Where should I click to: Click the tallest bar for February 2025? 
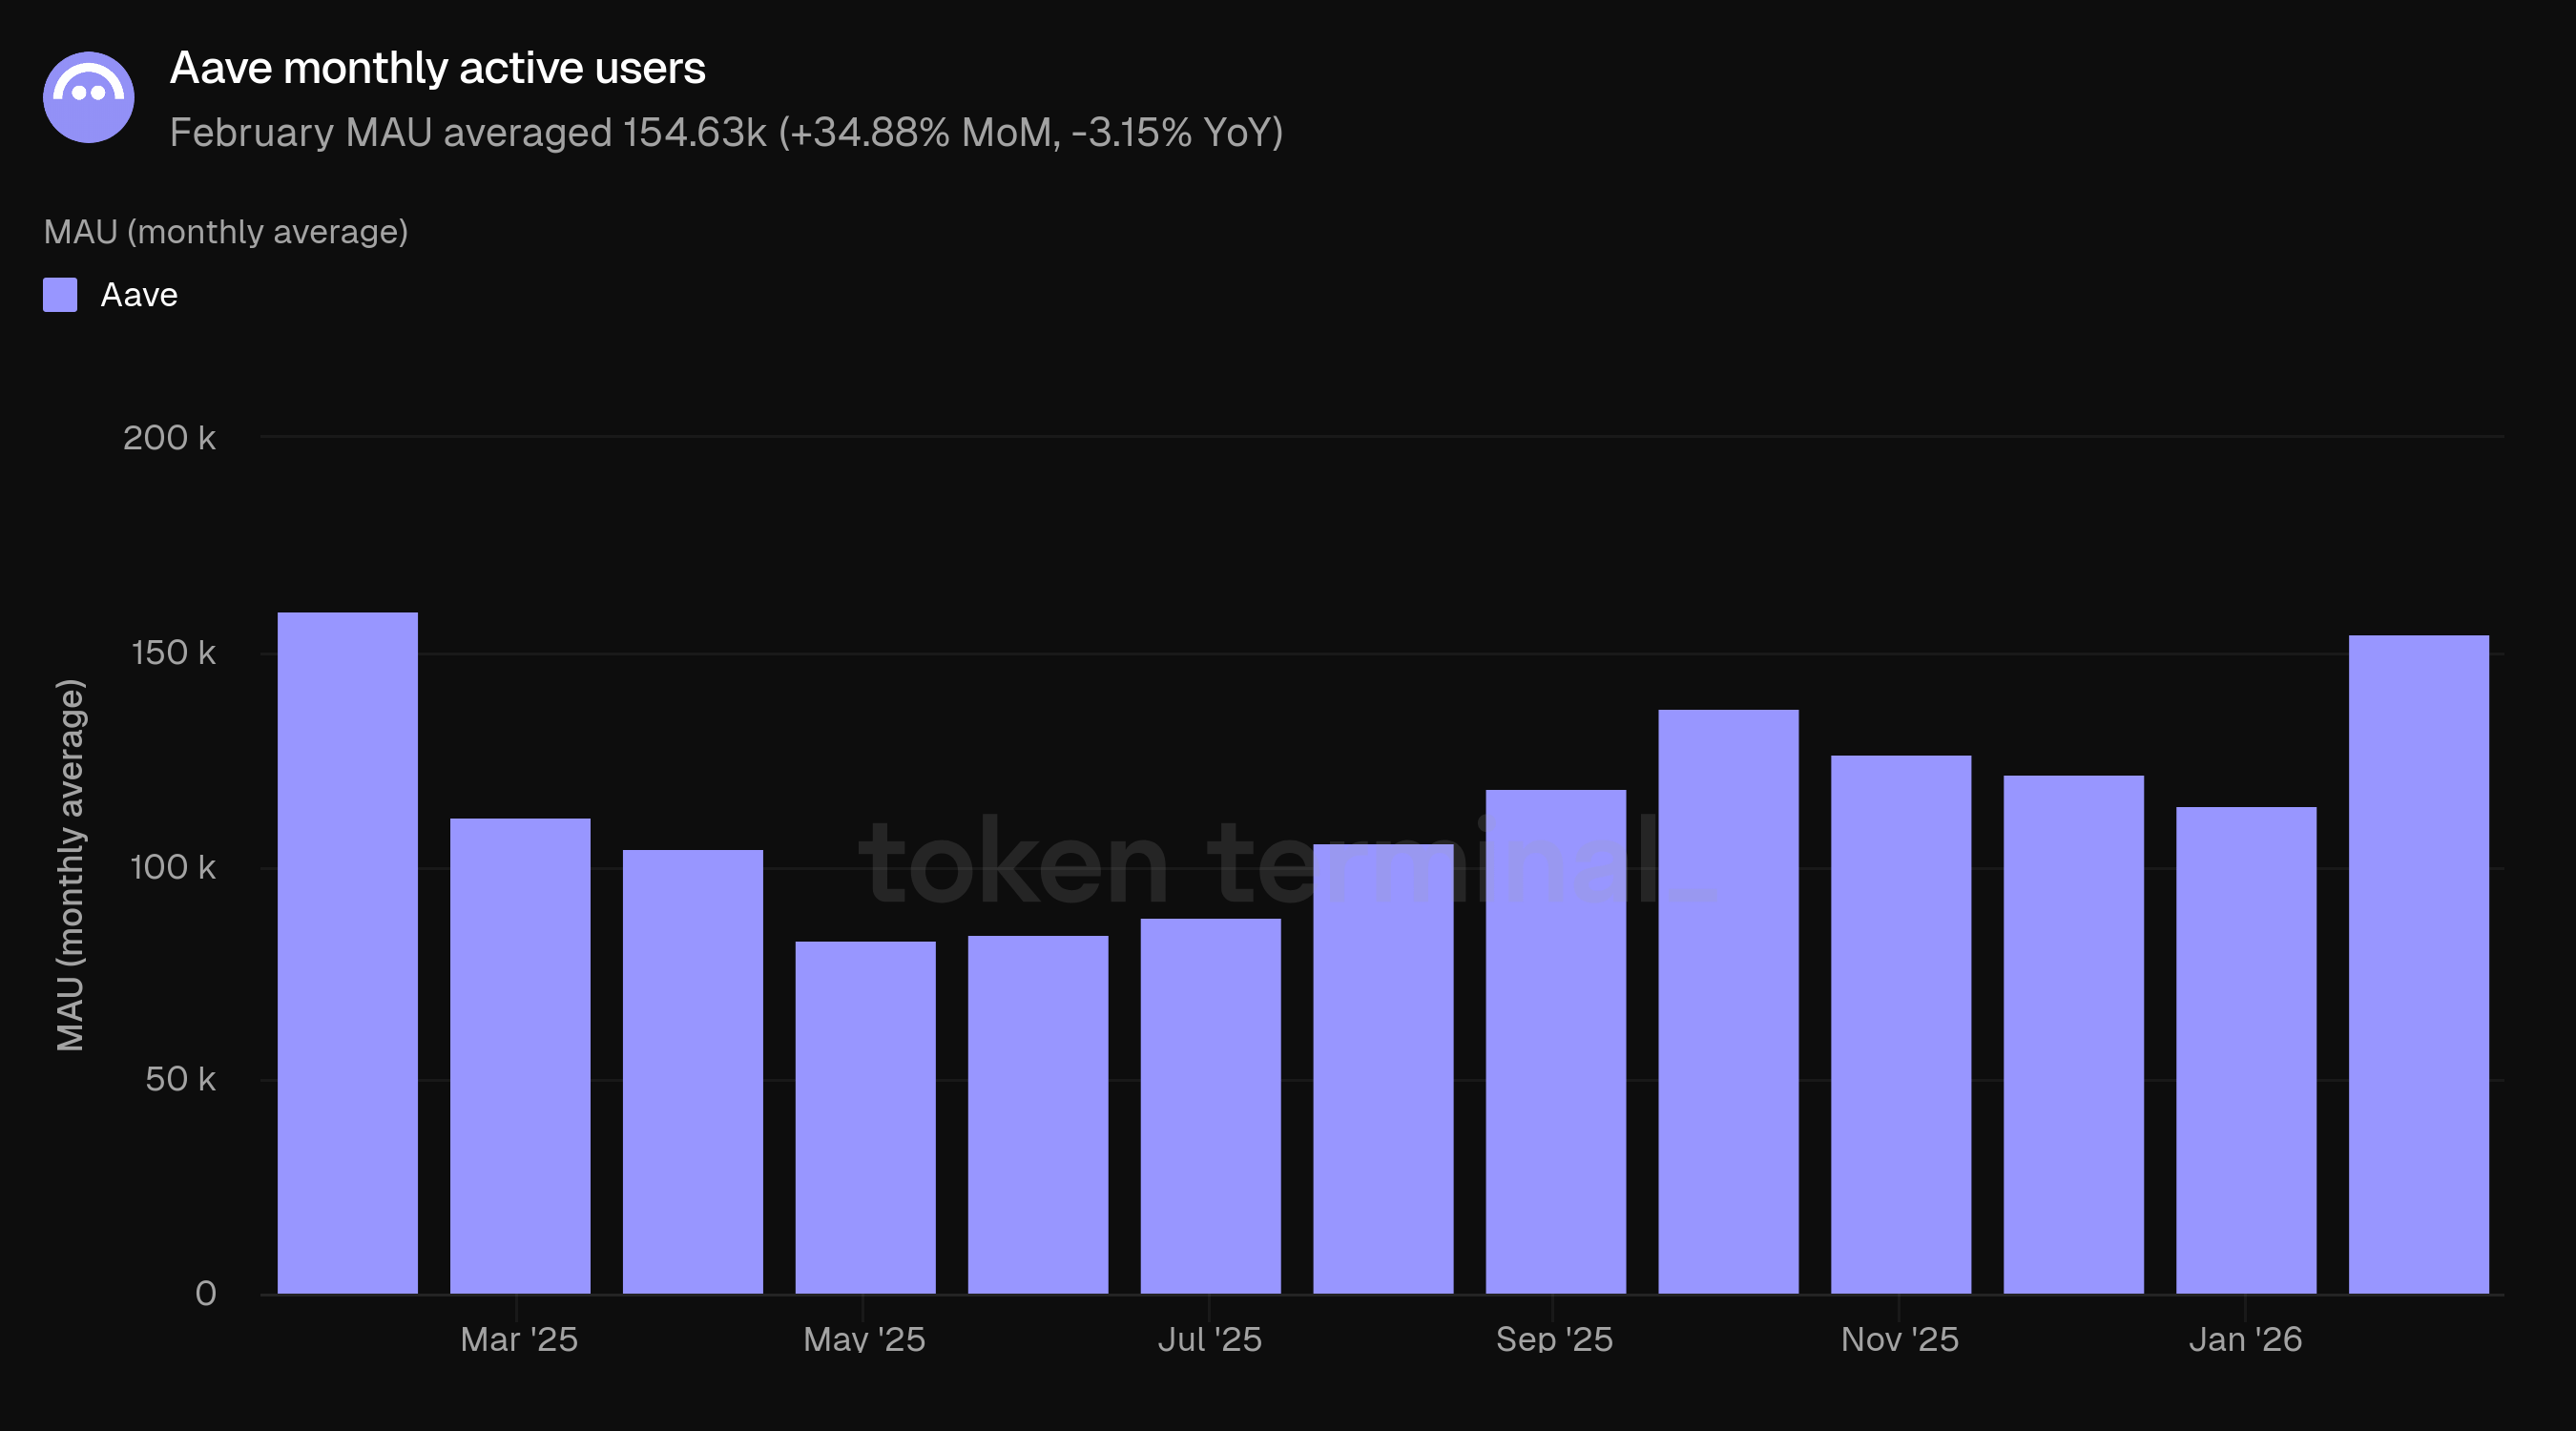click(x=347, y=952)
